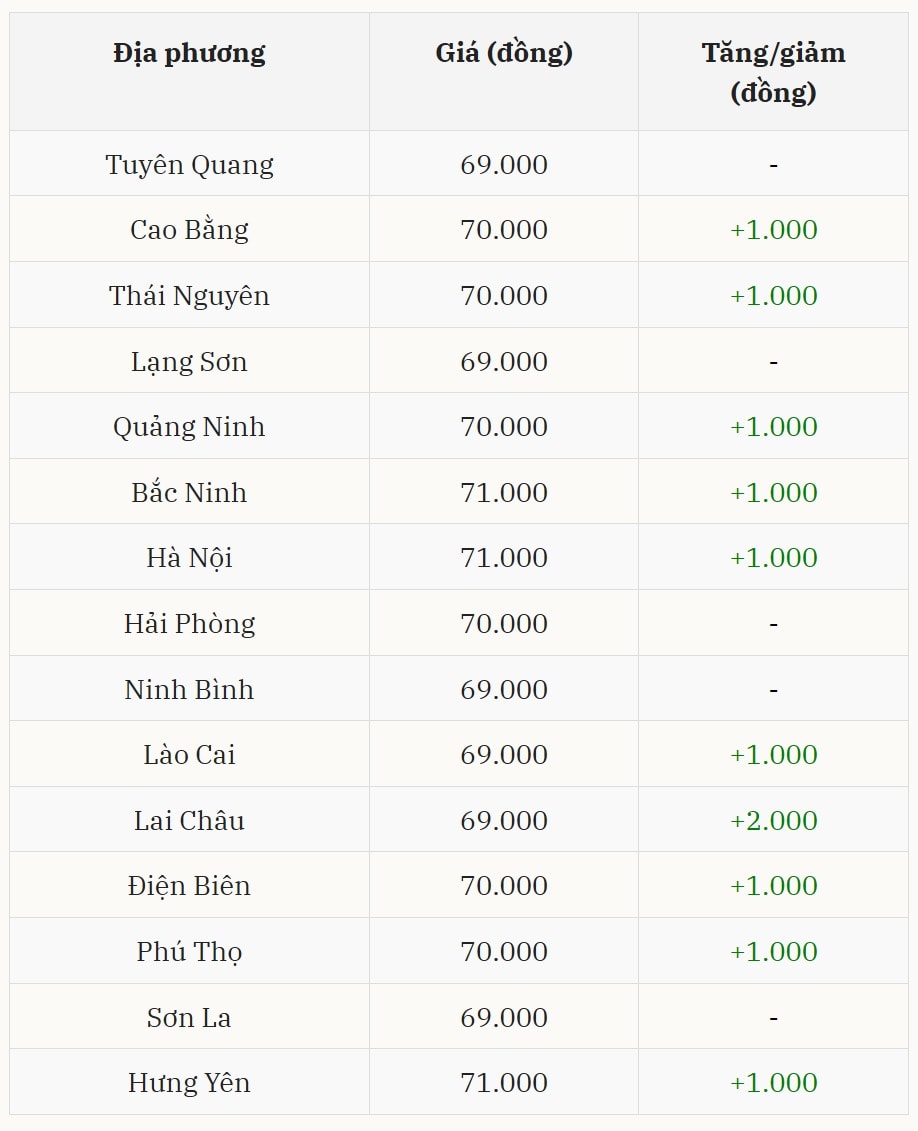The width and height of the screenshot is (918, 1131).
Task: Click the "Giá (đồng)" column header
Action: tap(504, 53)
